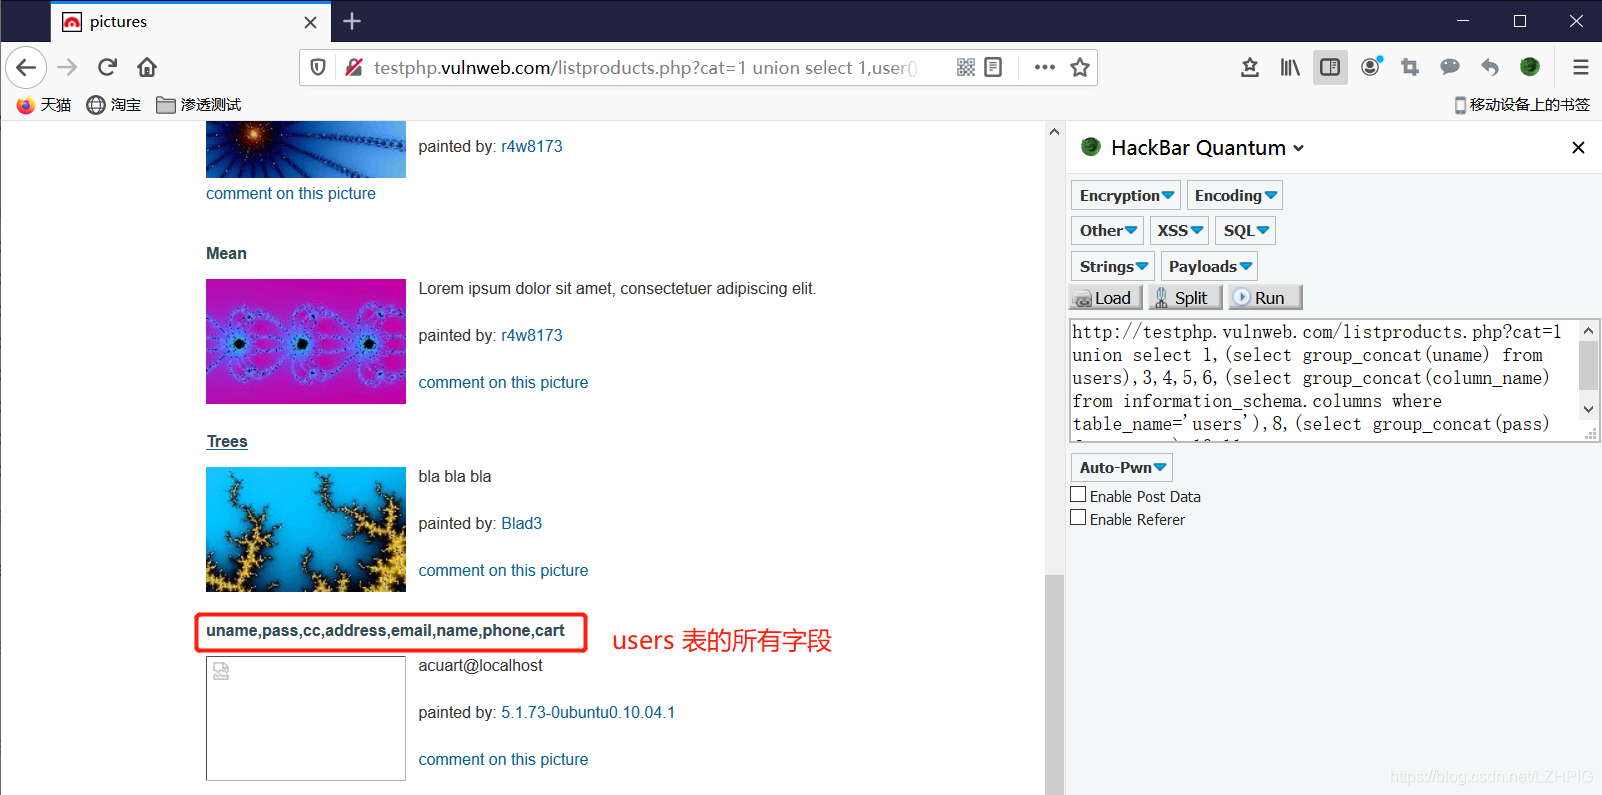This screenshot has height=795, width=1602.
Task: Open r4w8173 link in Mean entry
Action: (x=532, y=335)
